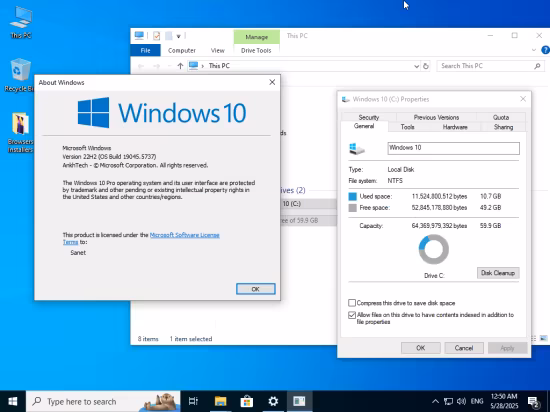
Task: Refresh the This PC view
Action: [426, 66]
